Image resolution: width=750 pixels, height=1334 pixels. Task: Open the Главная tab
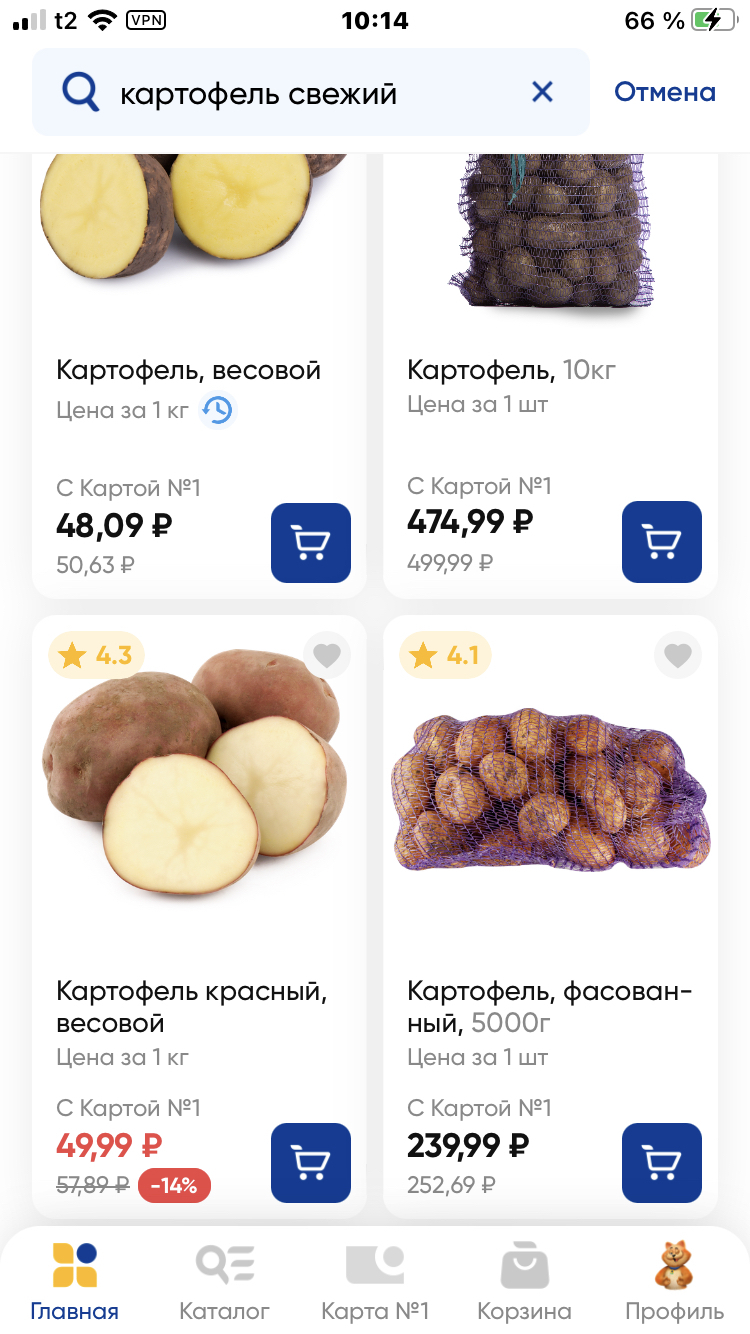point(75,1281)
